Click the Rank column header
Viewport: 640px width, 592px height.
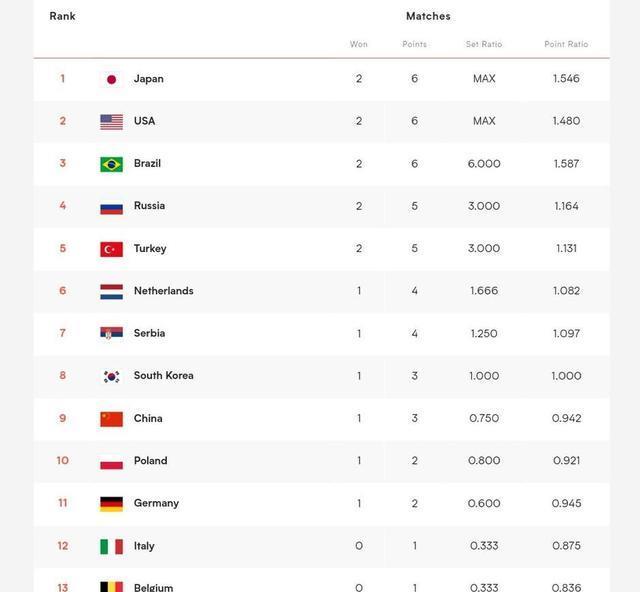(62, 16)
